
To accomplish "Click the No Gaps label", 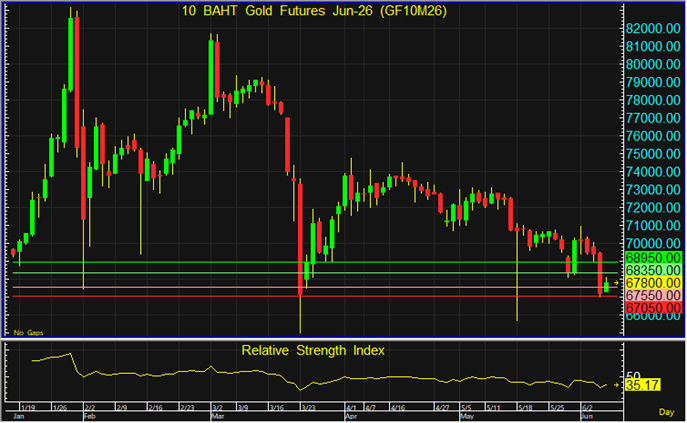I will pyautogui.click(x=28, y=333).
